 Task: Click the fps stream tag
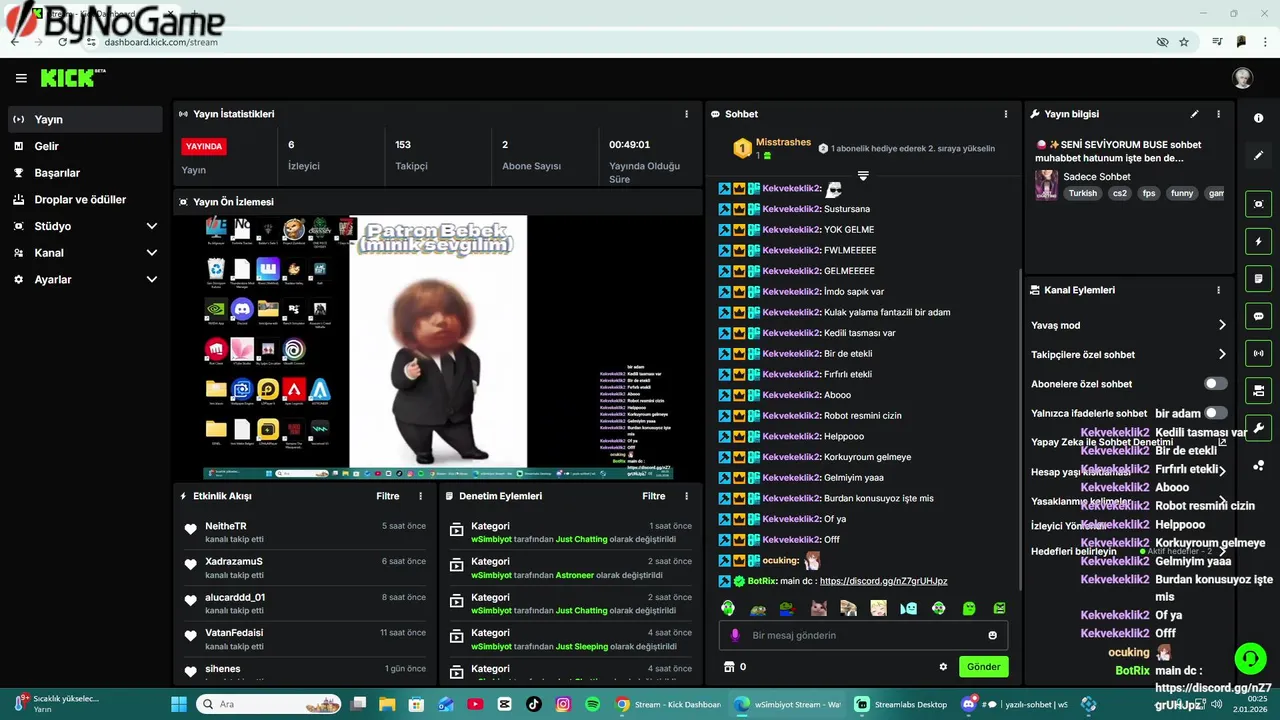[x=1148, y=193]
